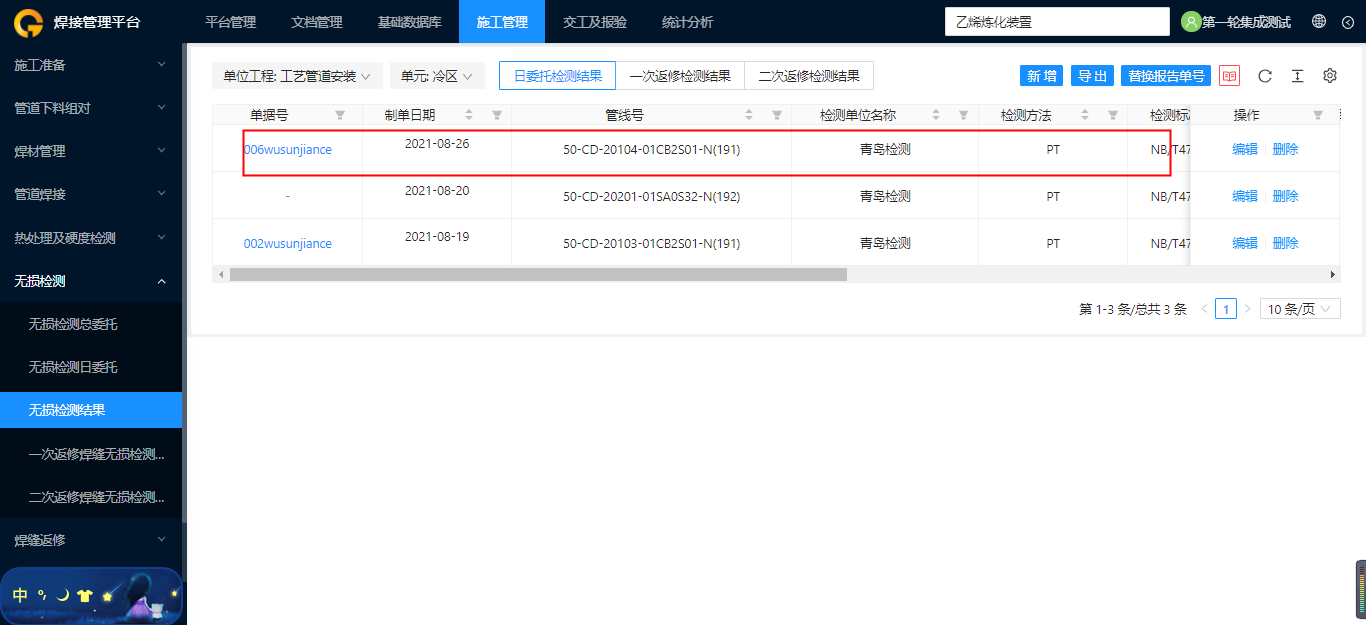Expand 焊材管理 sidebar menu
This screenshot has width=1366, height=625.
[x=91, y=151]
